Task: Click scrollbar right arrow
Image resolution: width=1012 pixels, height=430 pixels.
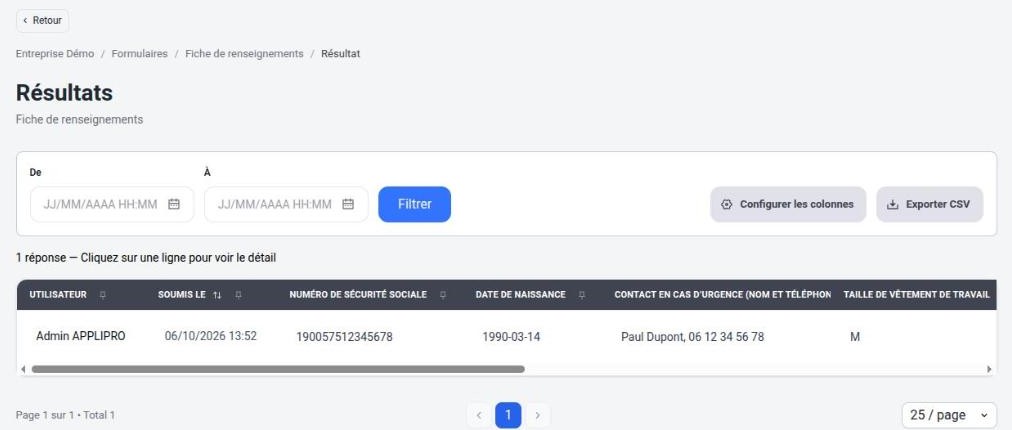Action: click(x=989, y=369)
